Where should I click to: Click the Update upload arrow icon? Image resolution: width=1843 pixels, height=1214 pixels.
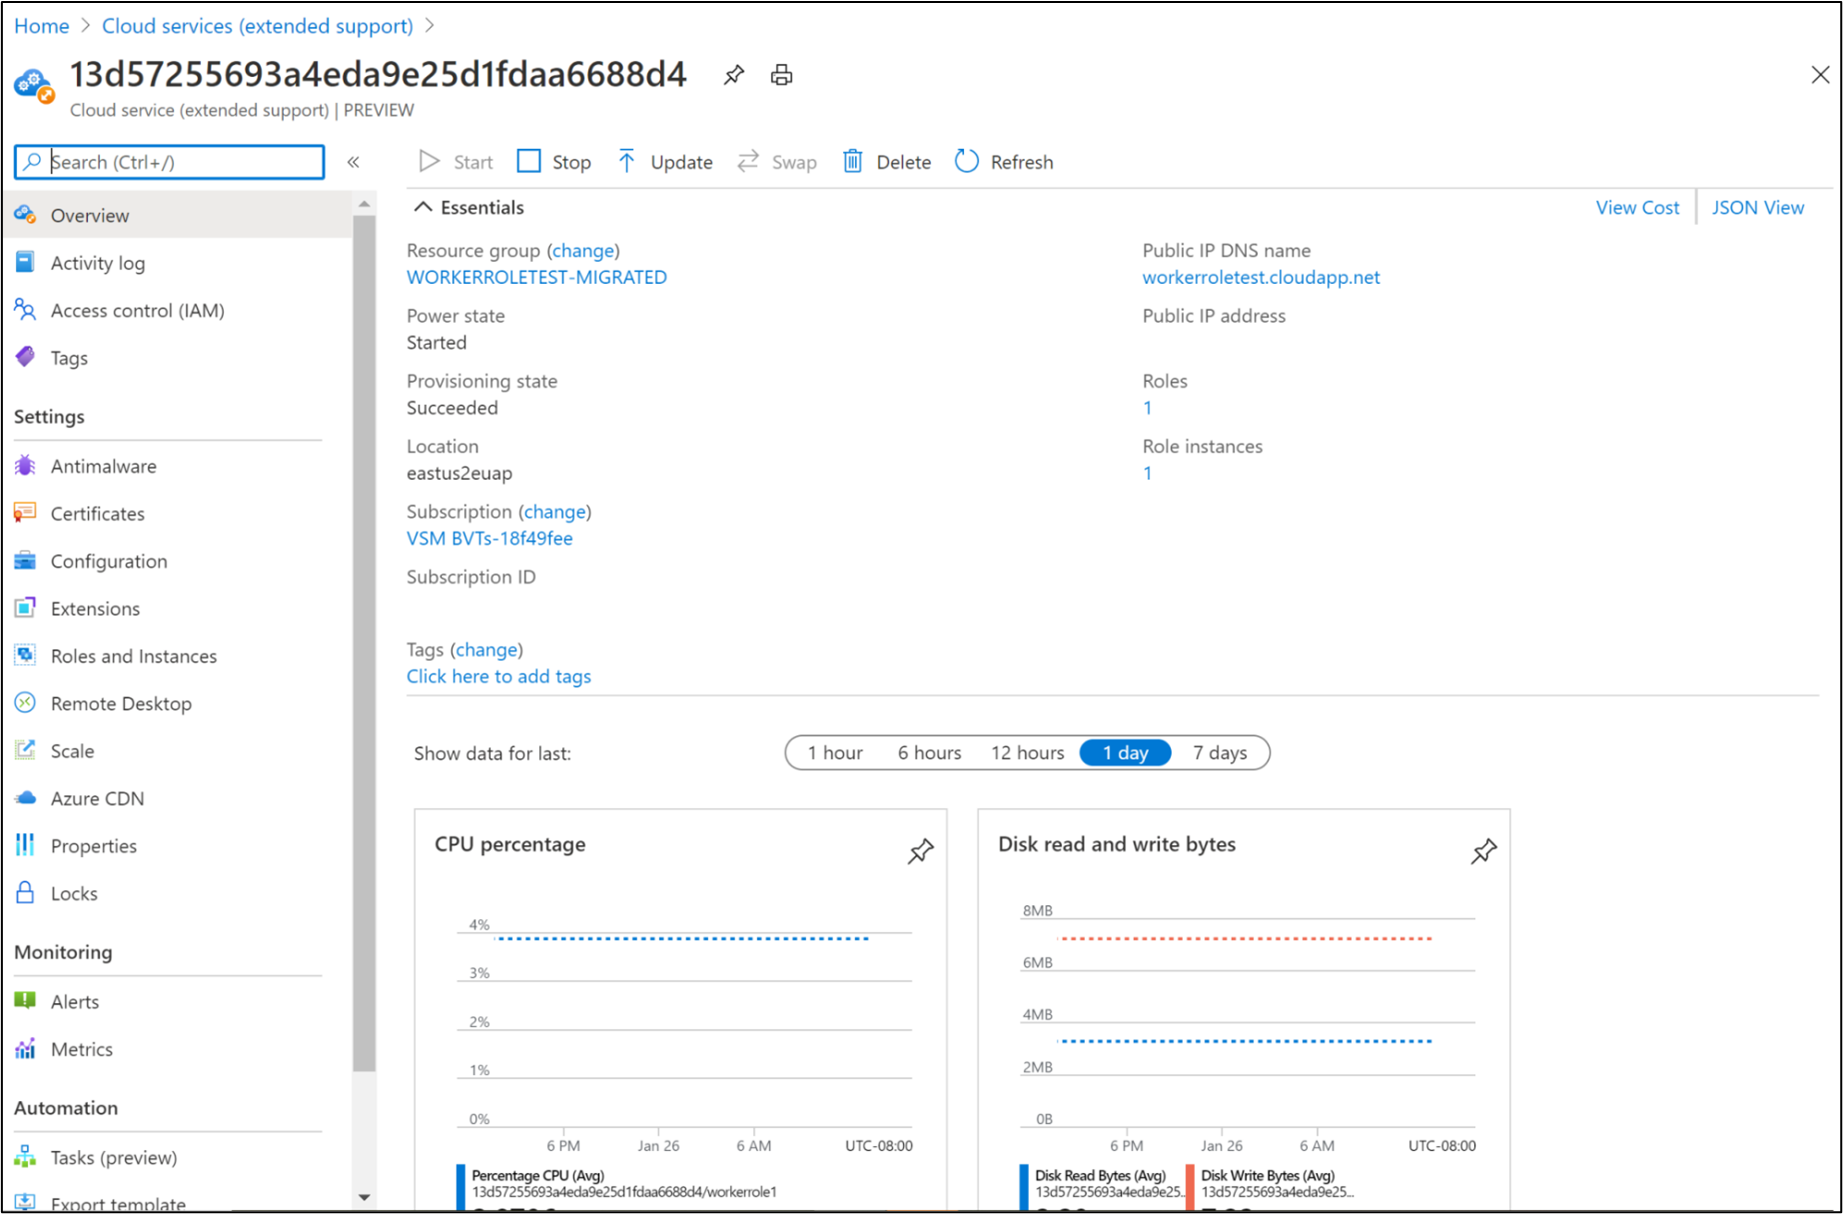point(626,161)
